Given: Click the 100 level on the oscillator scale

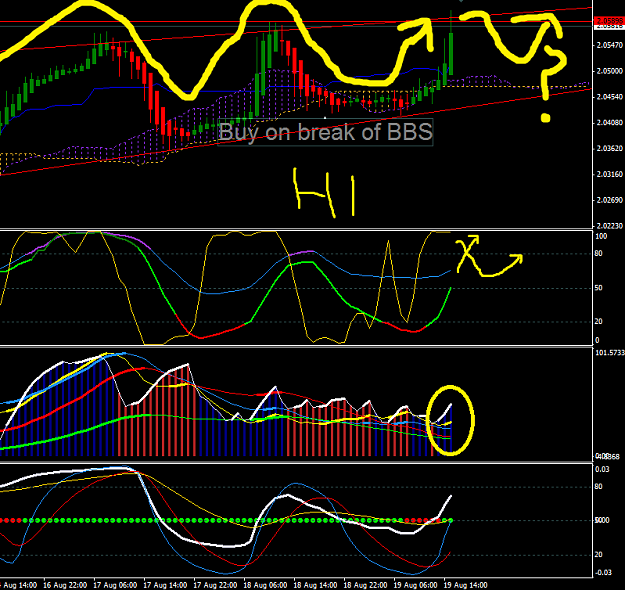Looking at the screenshot, I should (x=601, y=236).
